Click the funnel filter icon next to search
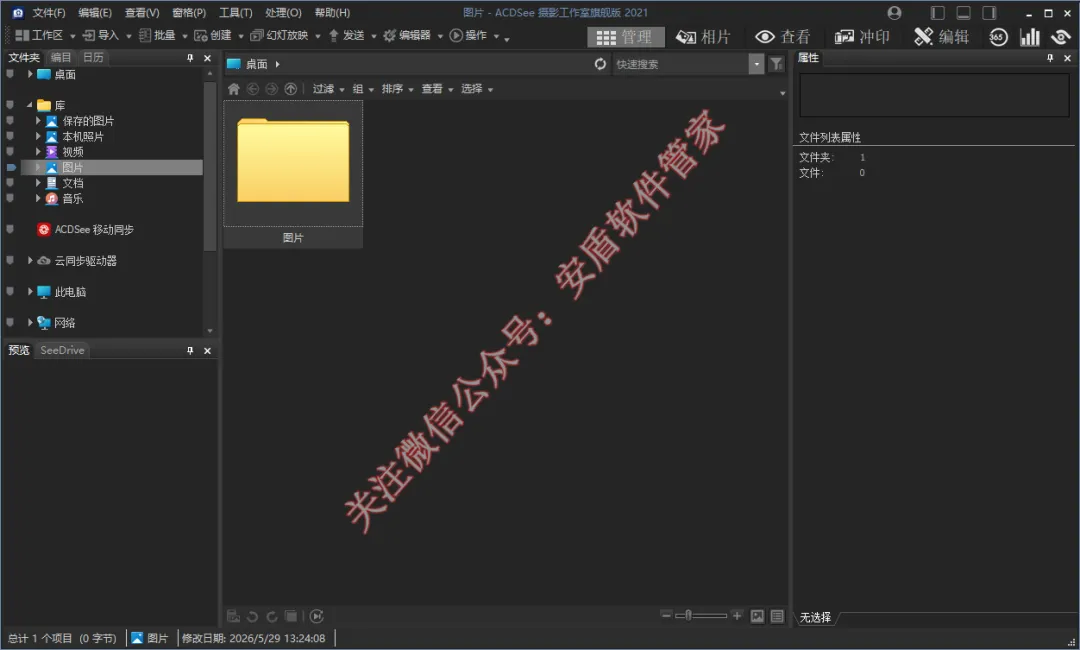The height and width of the screenshot is (650, 1080). pos(776,64)
